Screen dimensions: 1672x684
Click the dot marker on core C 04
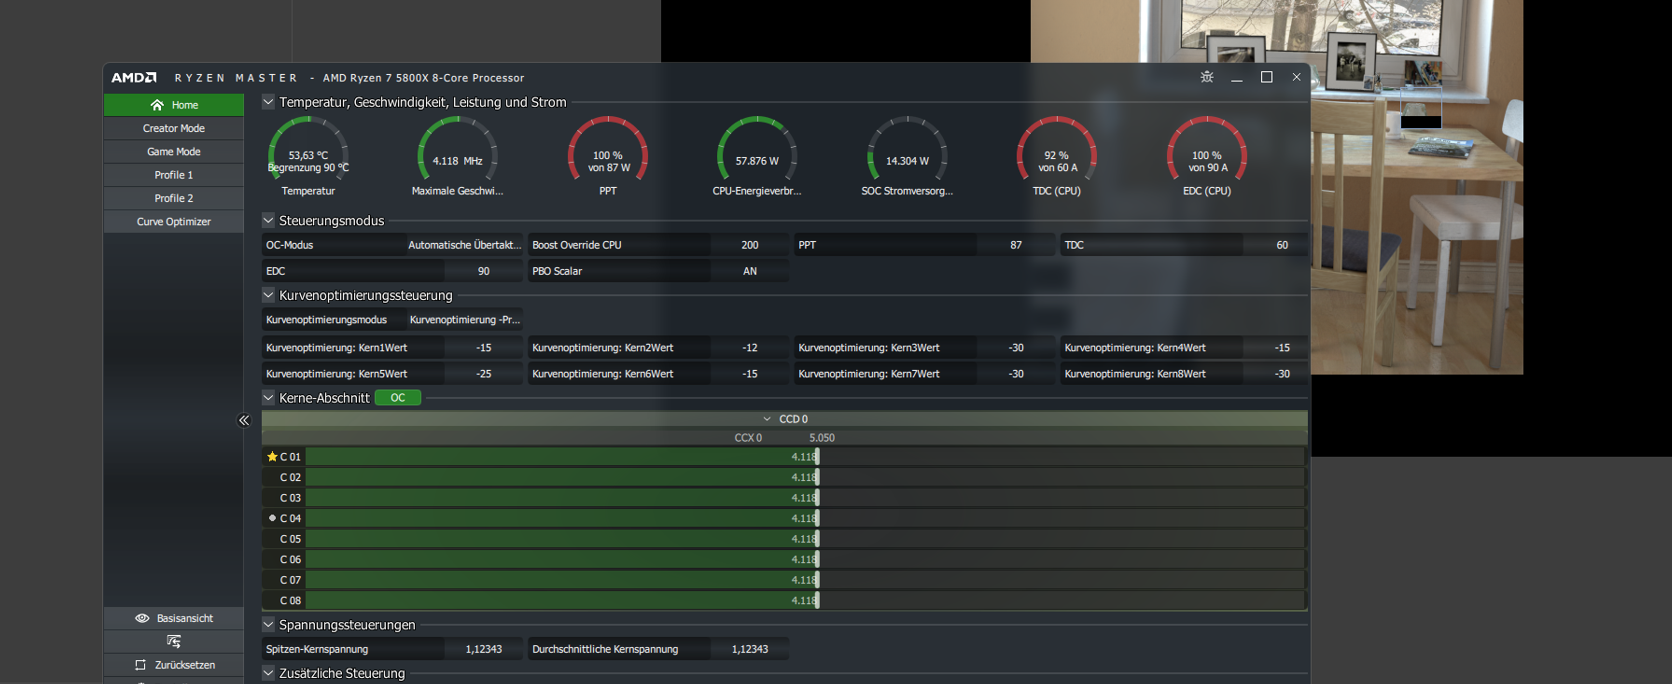coord(272,518)
